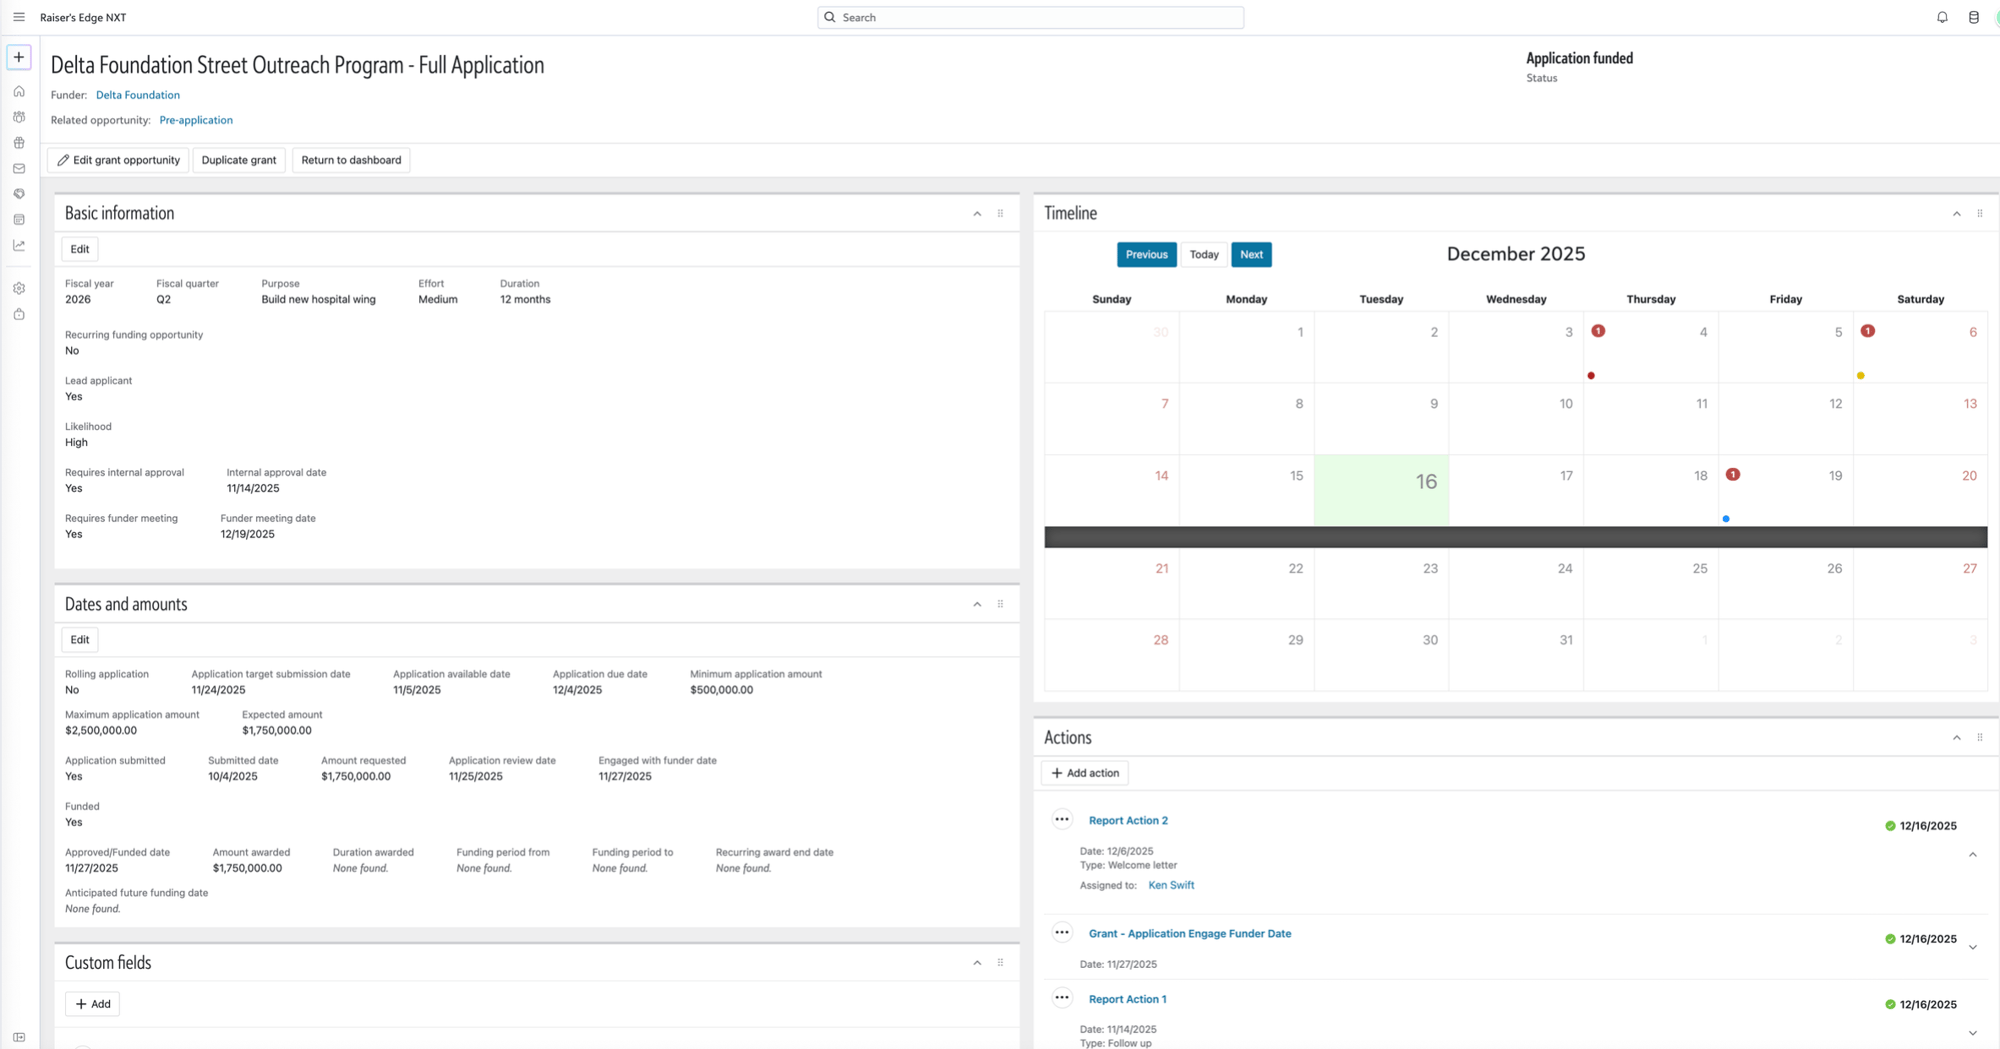Open the envelope icon in sidebar
The width and height of the screenshot is (2000, 1049).
(x=19, y=168)
